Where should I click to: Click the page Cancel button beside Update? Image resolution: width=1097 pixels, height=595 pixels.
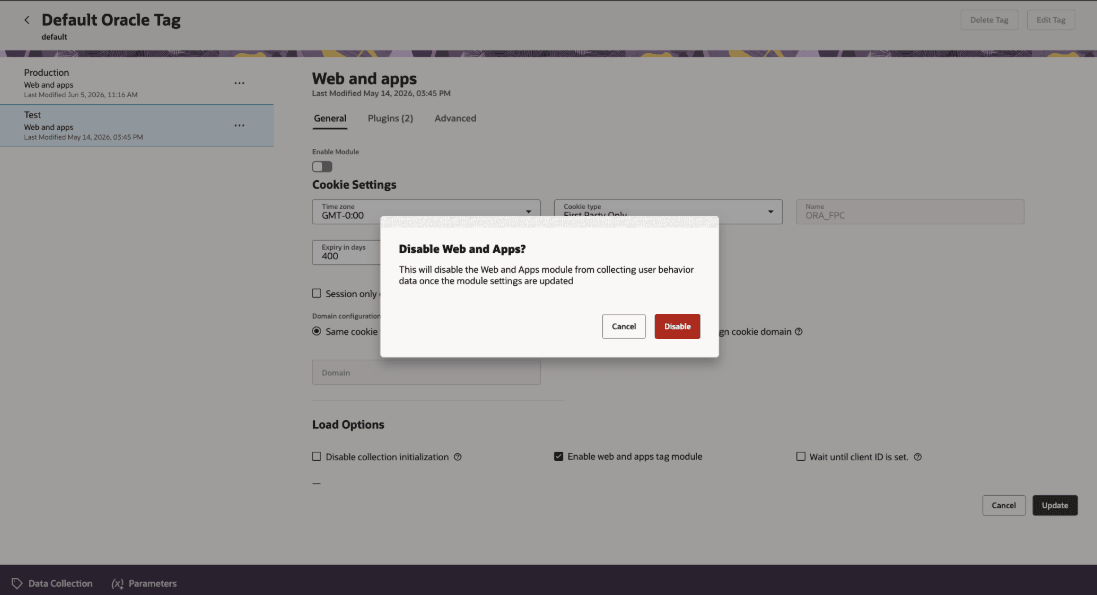tap(1003, 505)
